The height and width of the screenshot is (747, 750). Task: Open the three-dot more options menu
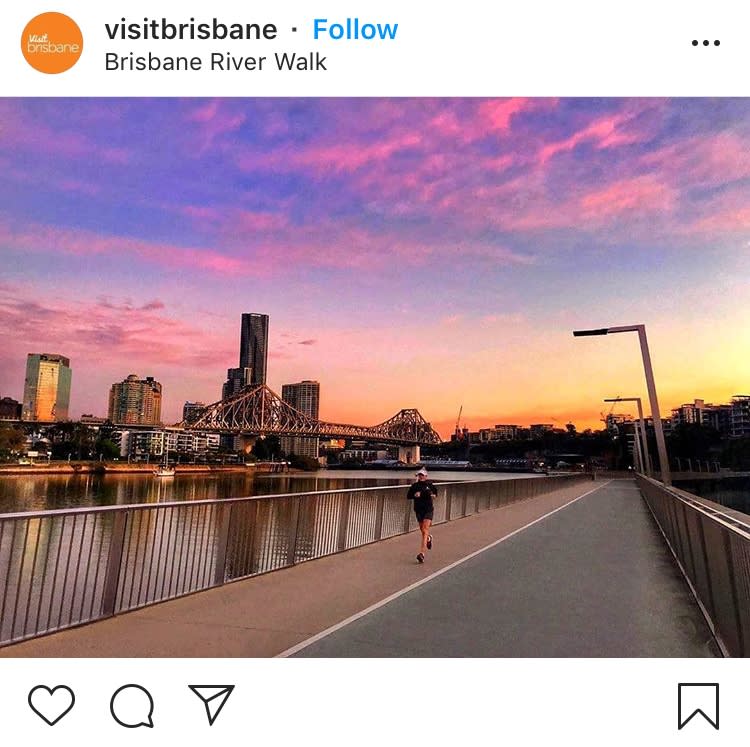point(706,43)
